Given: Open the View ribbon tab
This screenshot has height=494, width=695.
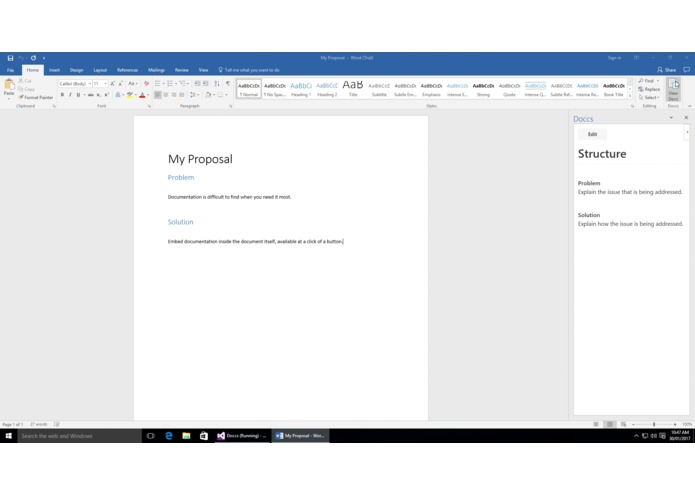Looking at the screenshot, I should pos(203,70).
